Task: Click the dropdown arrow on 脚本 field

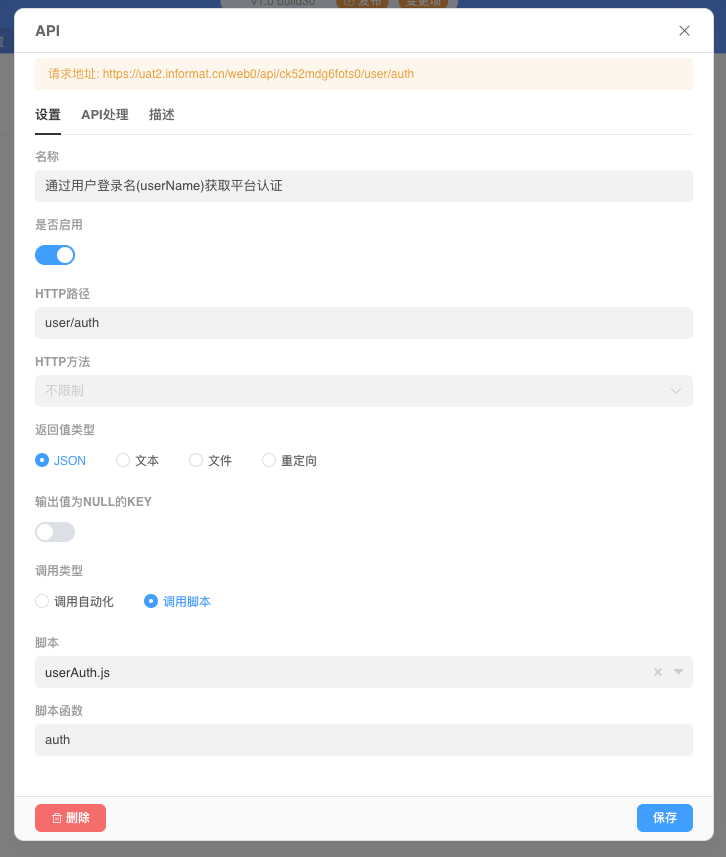Action: pyautogui.click(x=676, y=672)
